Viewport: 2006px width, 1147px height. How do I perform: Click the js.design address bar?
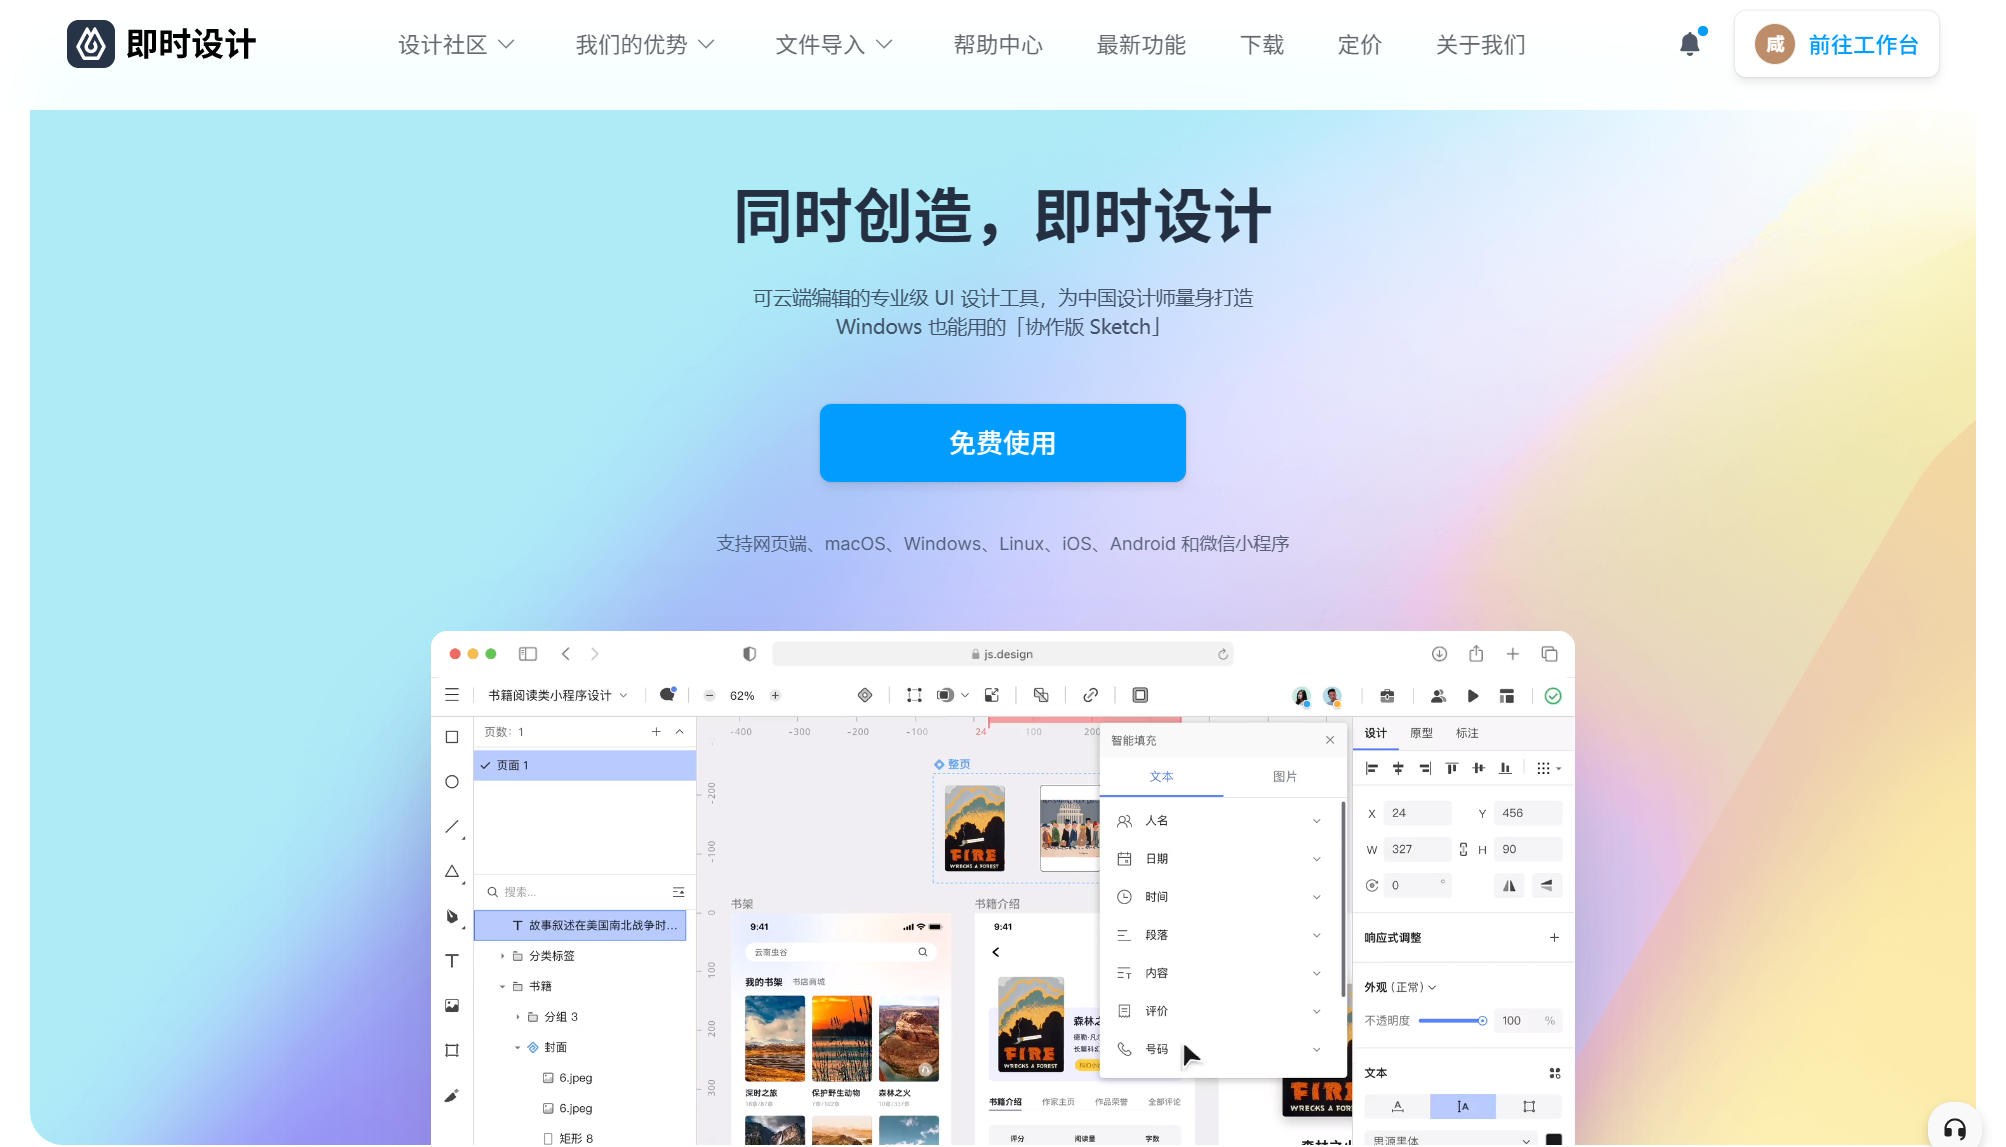1002,654
